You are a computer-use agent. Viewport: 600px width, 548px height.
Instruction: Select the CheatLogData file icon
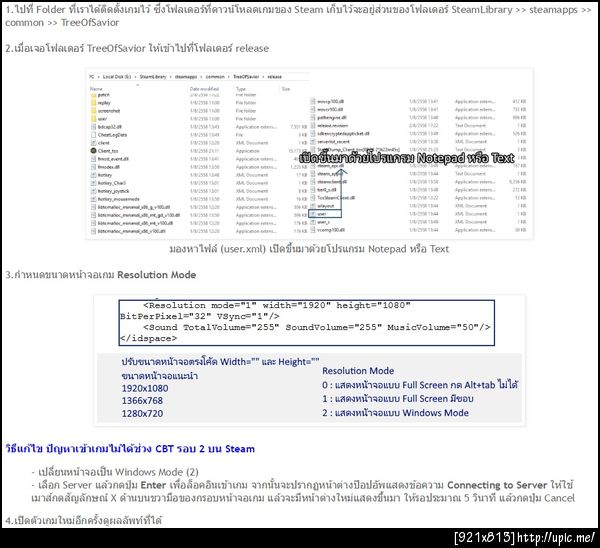pos(93,135)
